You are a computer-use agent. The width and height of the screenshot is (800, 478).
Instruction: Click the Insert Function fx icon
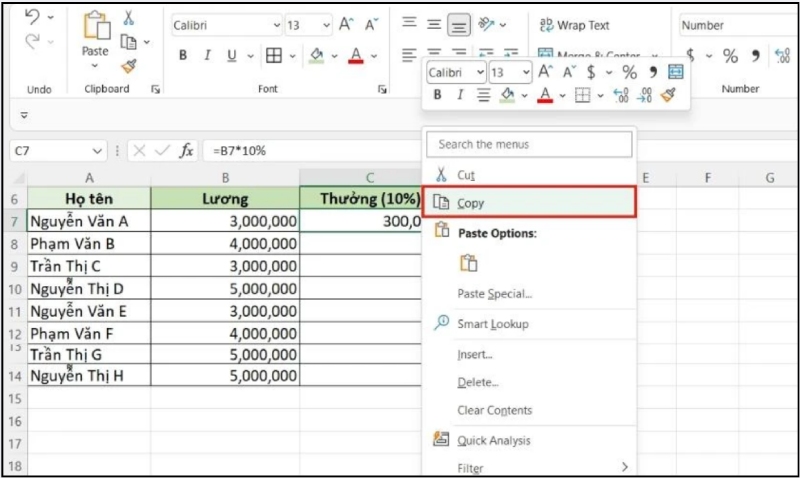point(186,151)
